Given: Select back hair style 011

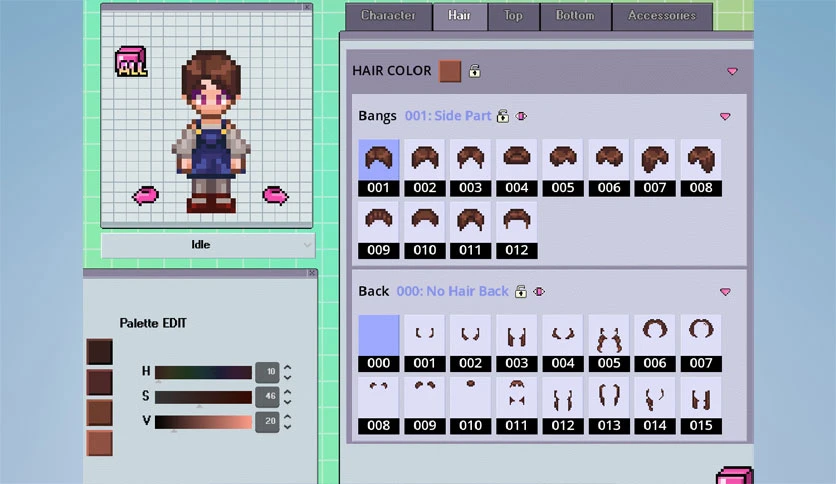Looking at the screenshot, I should [517, 406].
